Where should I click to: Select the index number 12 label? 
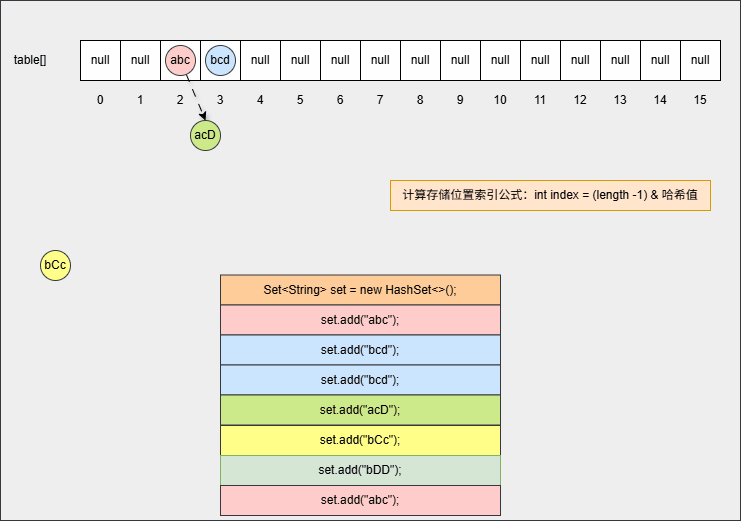[580, 100]
